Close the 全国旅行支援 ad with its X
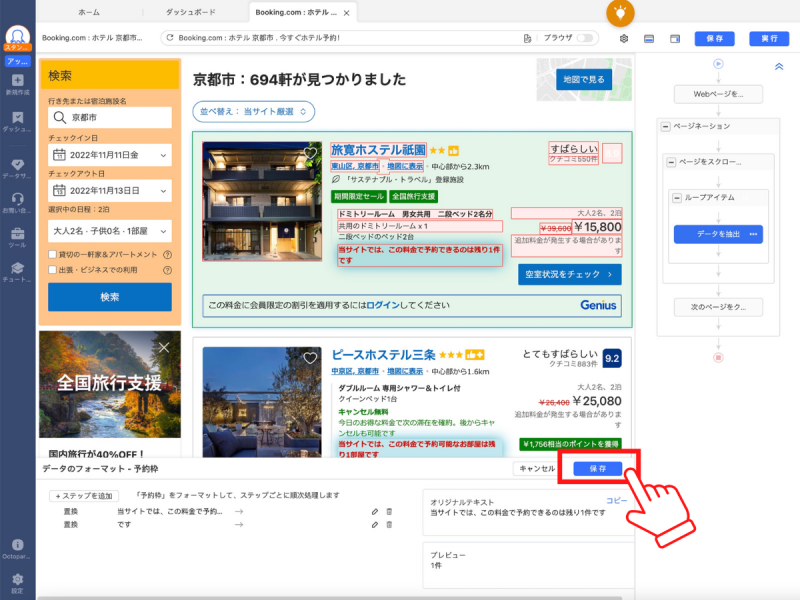Screen dimensions: 800x600 (x=164, y=347)
